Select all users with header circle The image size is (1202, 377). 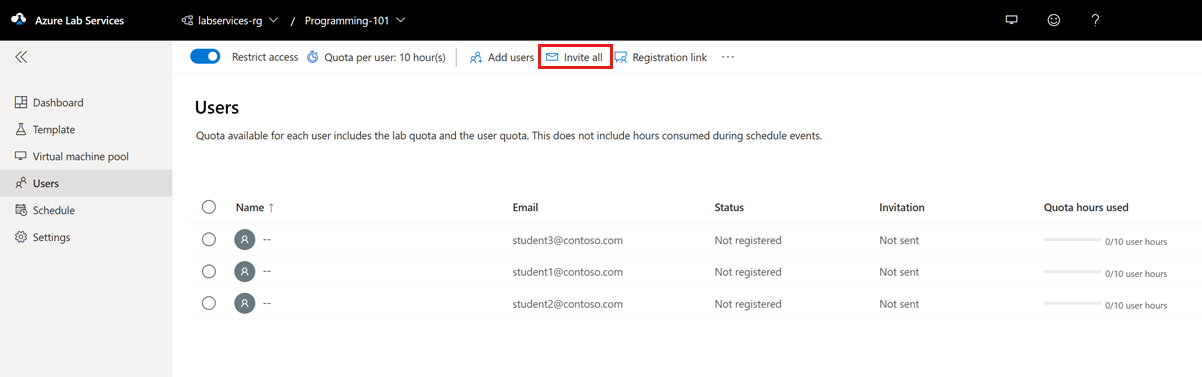[209, 207]
